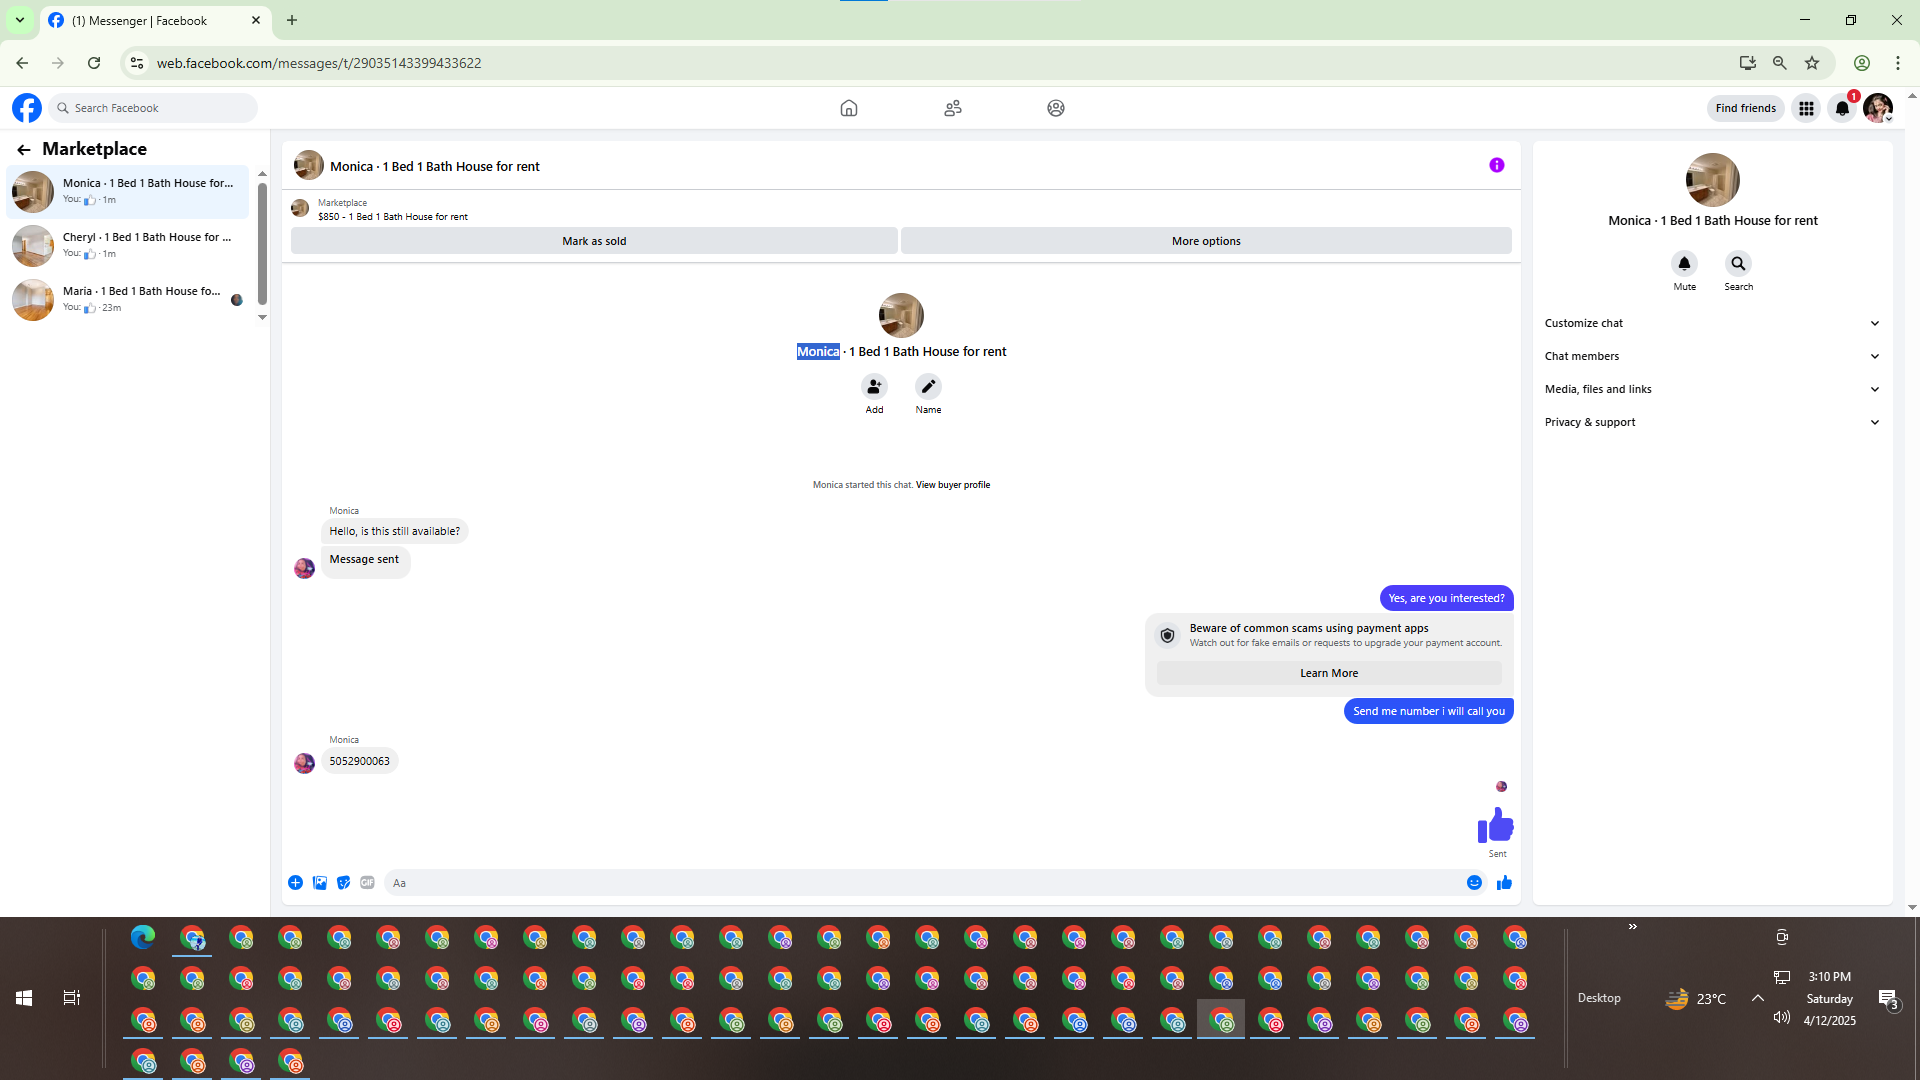Viewport: 1920px width, 1080px height.
Task: Edit chat name pencil icon
Action: click(928, 386)
